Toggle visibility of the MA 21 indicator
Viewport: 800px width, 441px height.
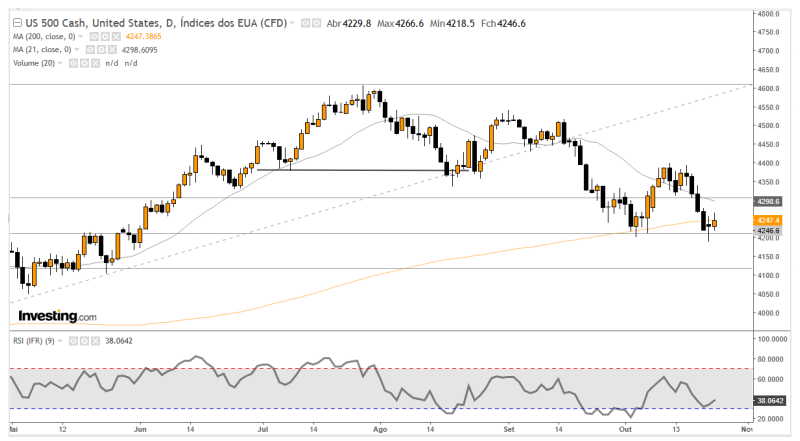coord(87,48)
